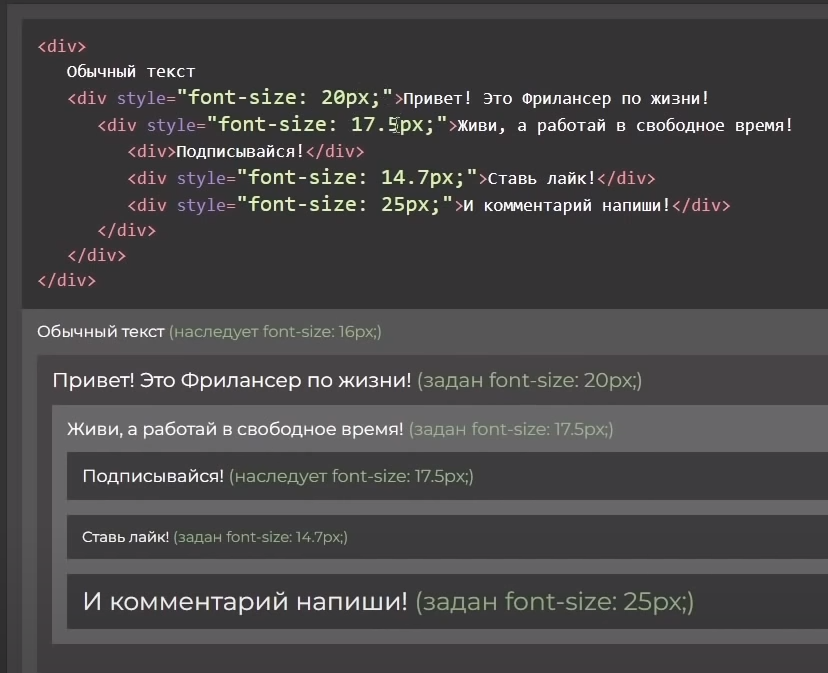Click rendered 'И комментарий напиши!' in preview
This screenshot has height=673, width=828.
(246, 602)
